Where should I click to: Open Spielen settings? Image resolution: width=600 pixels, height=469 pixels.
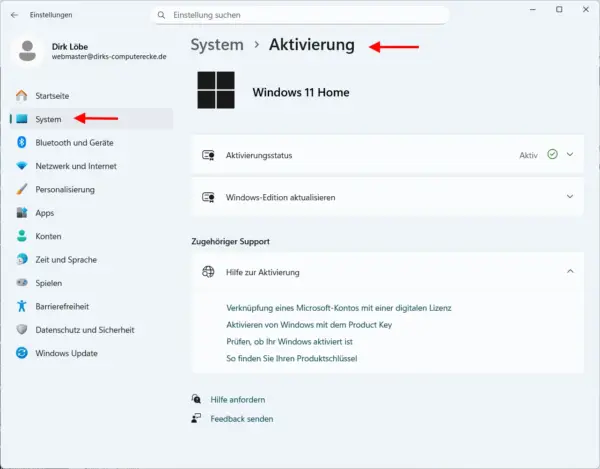(91, 283)
